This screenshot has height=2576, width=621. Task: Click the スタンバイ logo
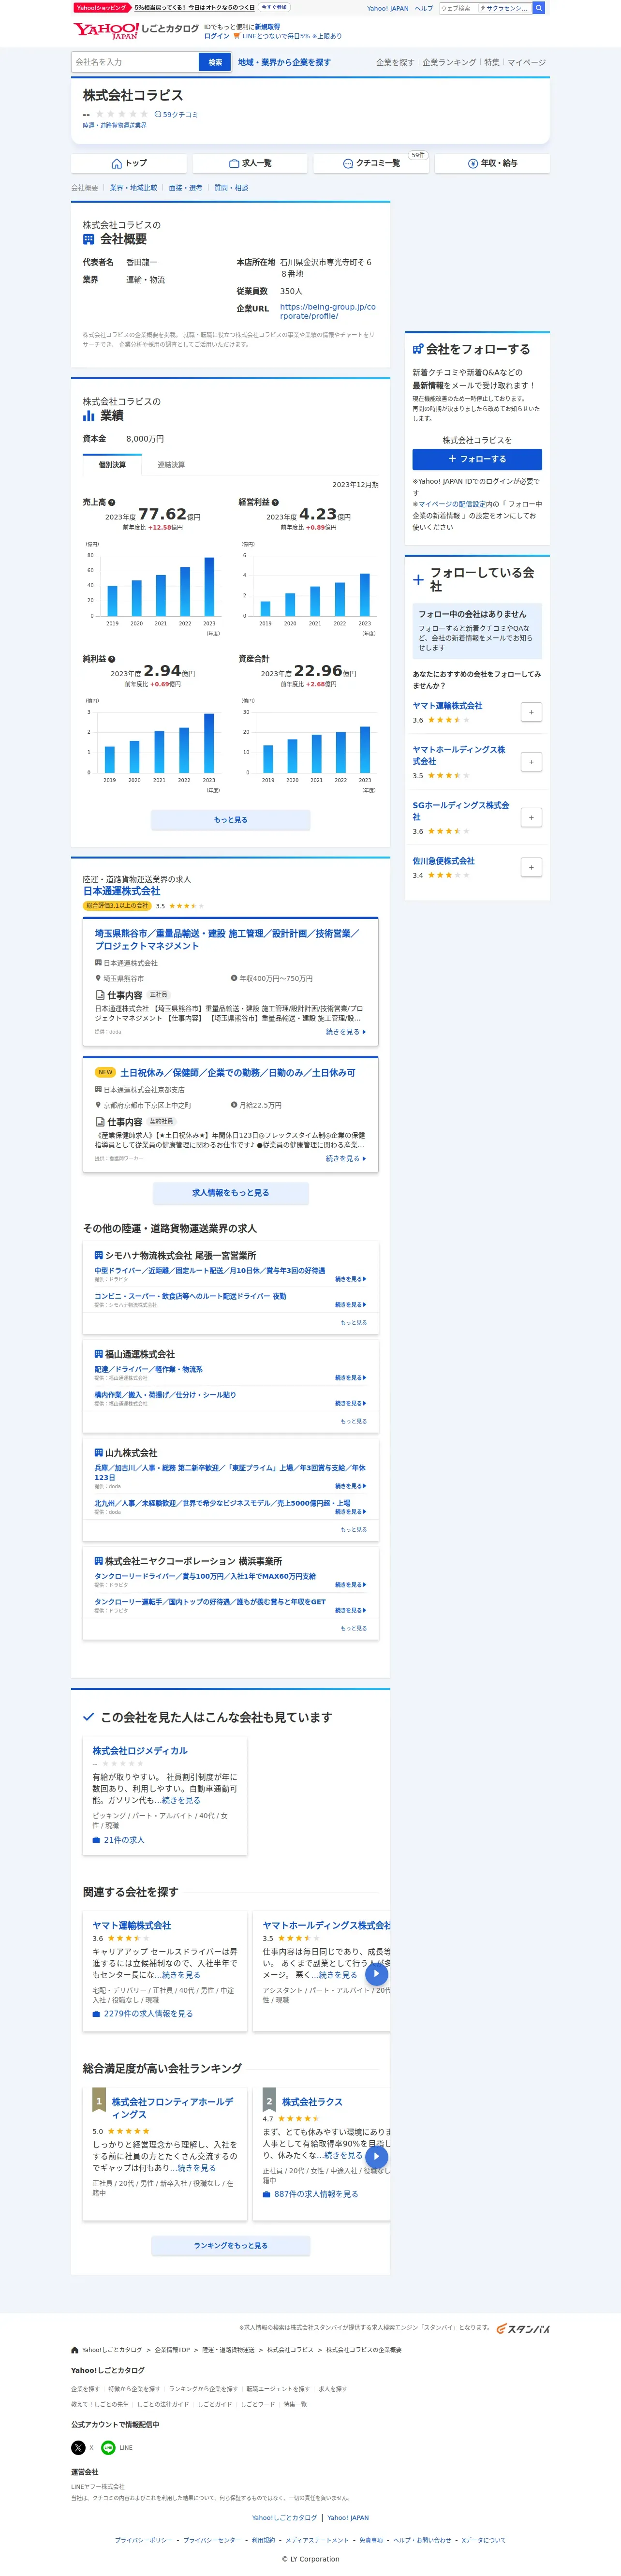coord(523,2328)
